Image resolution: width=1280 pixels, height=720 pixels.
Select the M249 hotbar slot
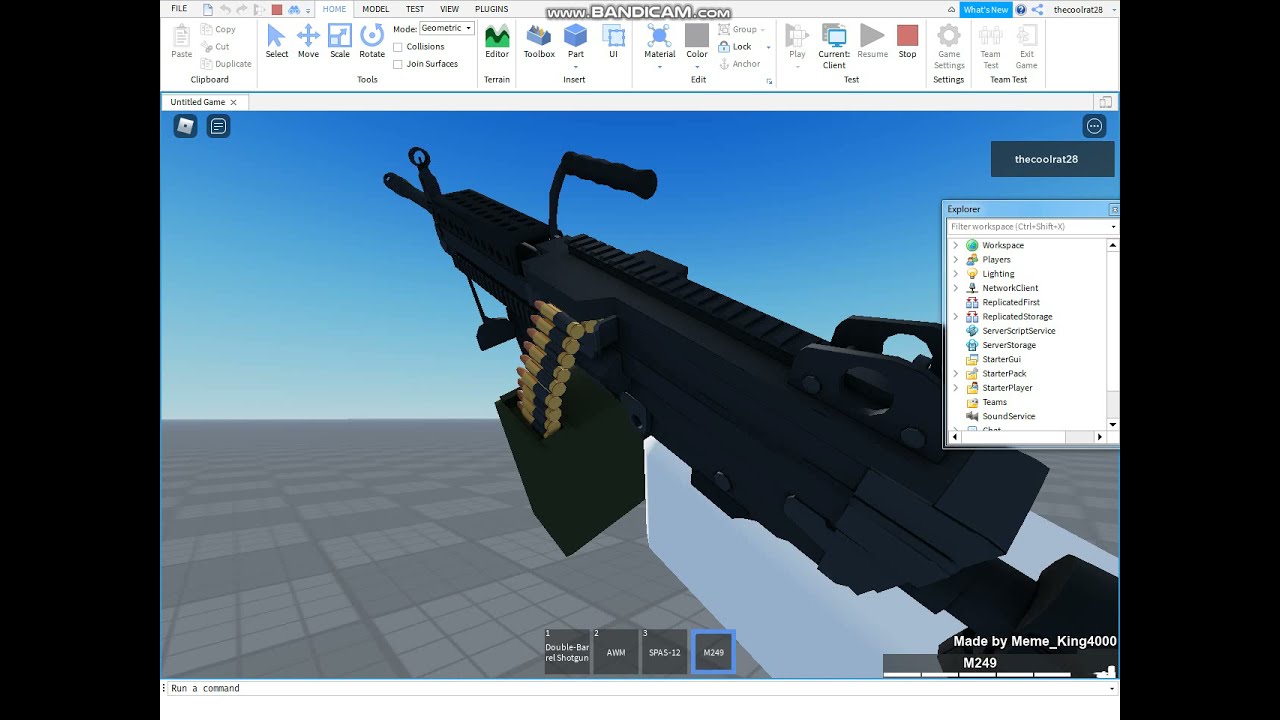tap(713, 652)
